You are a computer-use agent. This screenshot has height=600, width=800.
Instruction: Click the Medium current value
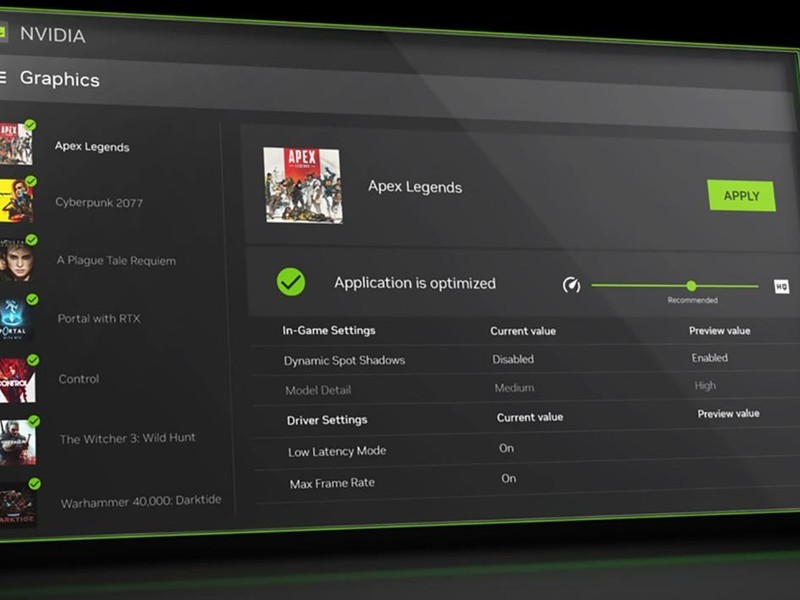[514, 388]
